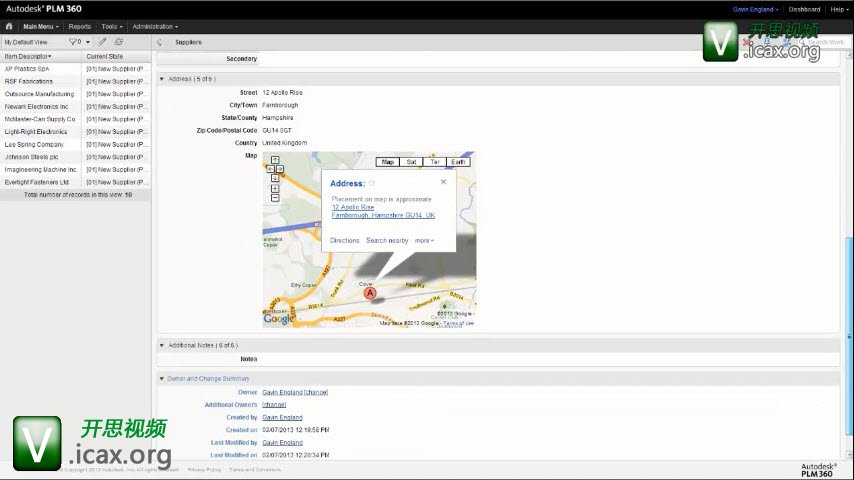The width and height of the screenshot is (854, 480).
Task: Open the map Terms of Use link
Action: pyautogui.click(x=459, y=323)
